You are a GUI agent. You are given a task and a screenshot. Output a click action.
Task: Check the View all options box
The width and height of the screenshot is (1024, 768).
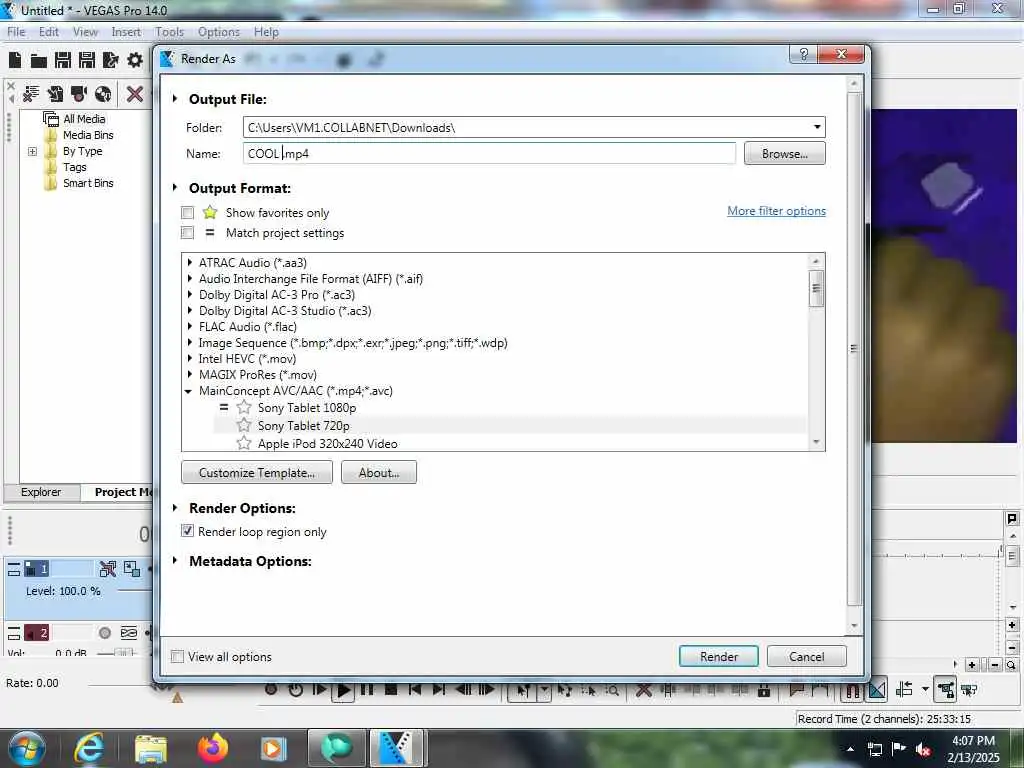pos(177,656)
